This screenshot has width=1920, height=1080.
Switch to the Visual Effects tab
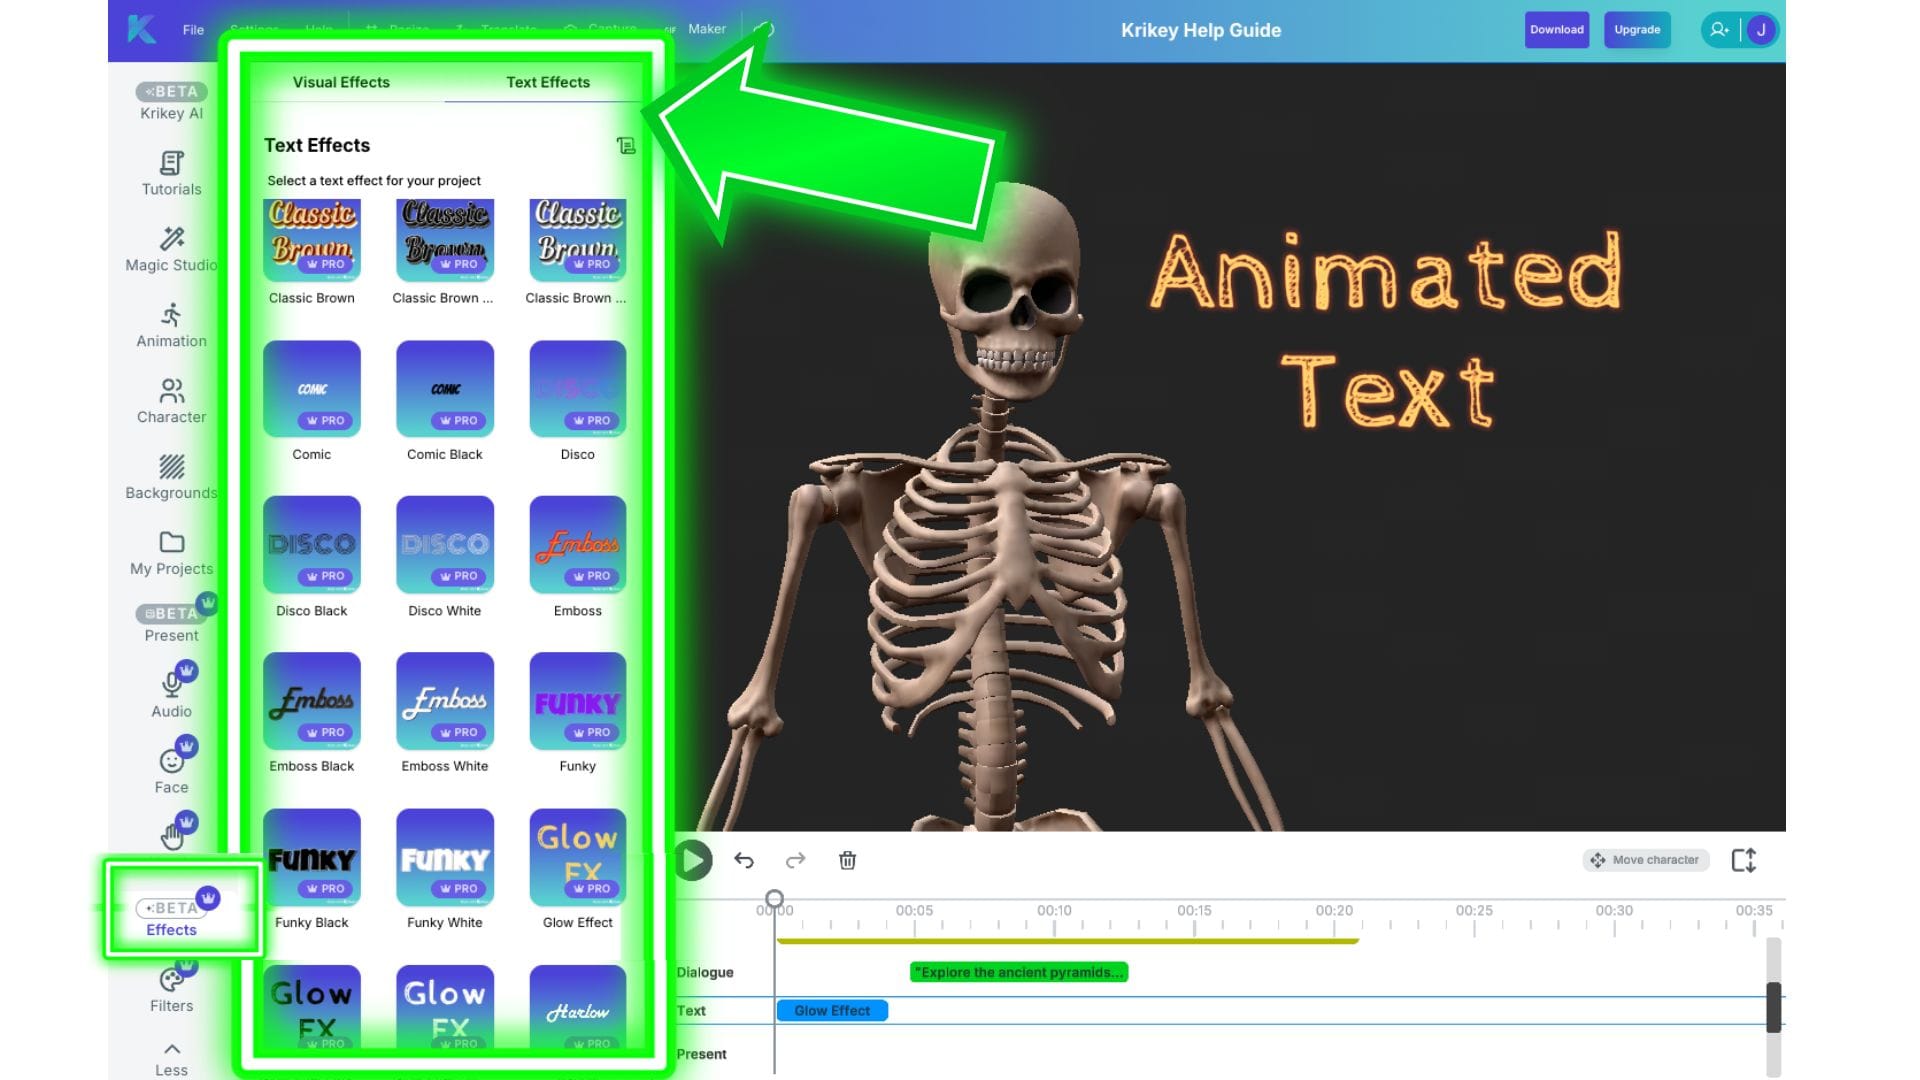pyautogui.click(x=341, y=82)
